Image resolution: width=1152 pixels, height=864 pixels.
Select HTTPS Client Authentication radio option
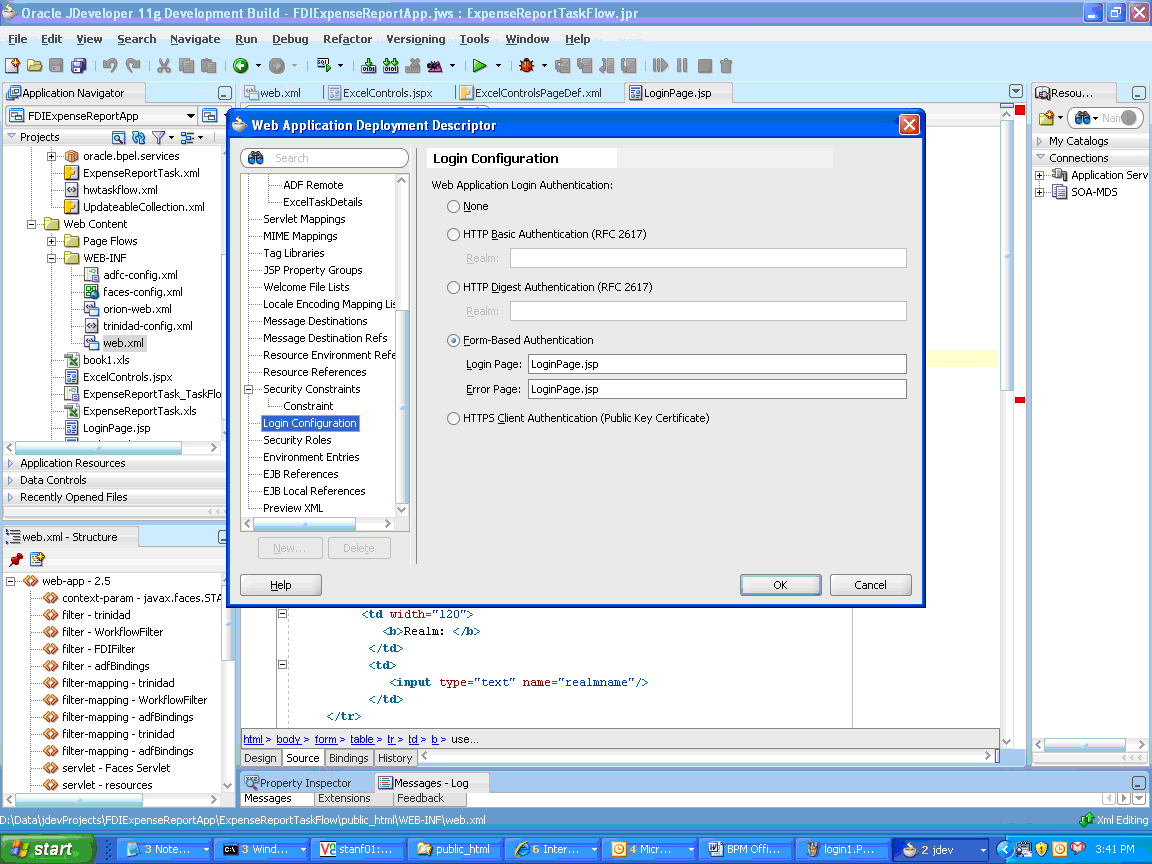pos(454,418)
